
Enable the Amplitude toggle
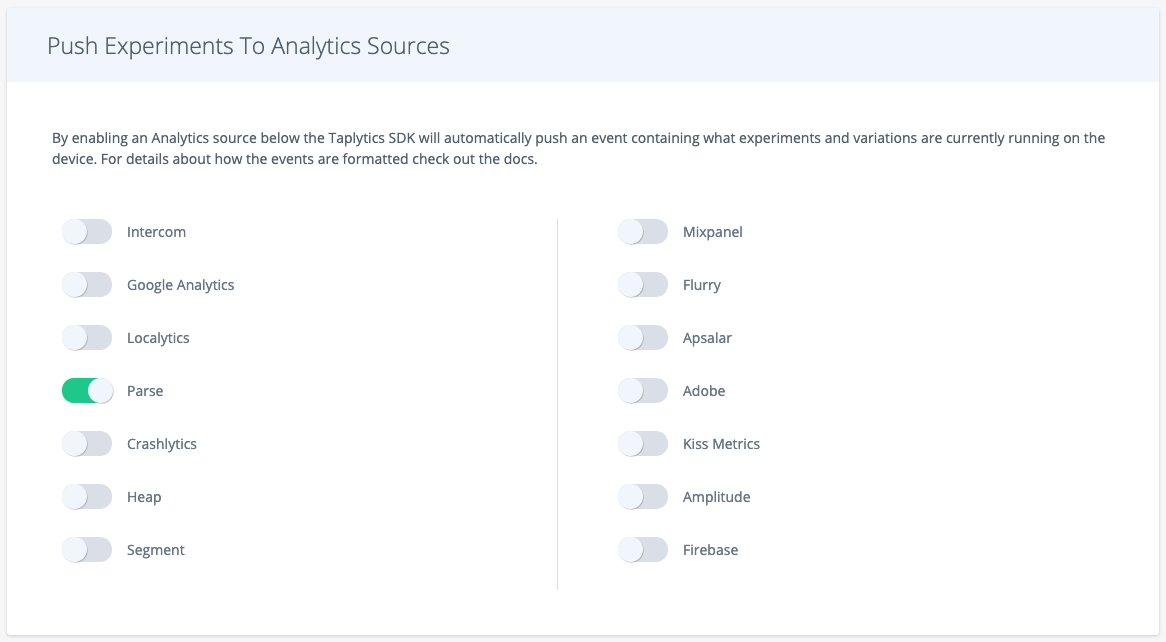point(643,497)
